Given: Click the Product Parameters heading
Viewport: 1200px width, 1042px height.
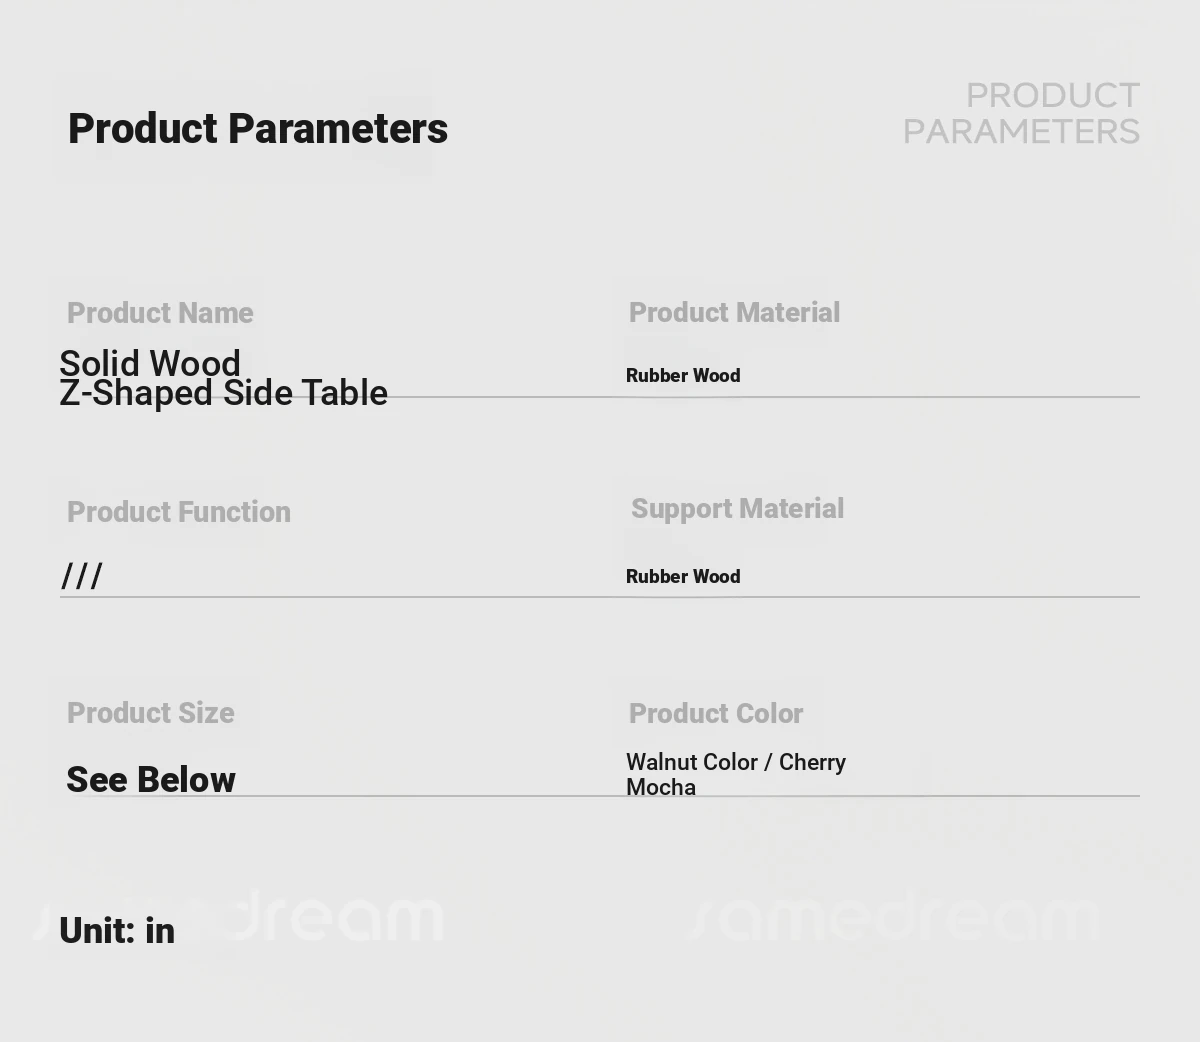Looking at the screenshot, I should click(258, 129).
